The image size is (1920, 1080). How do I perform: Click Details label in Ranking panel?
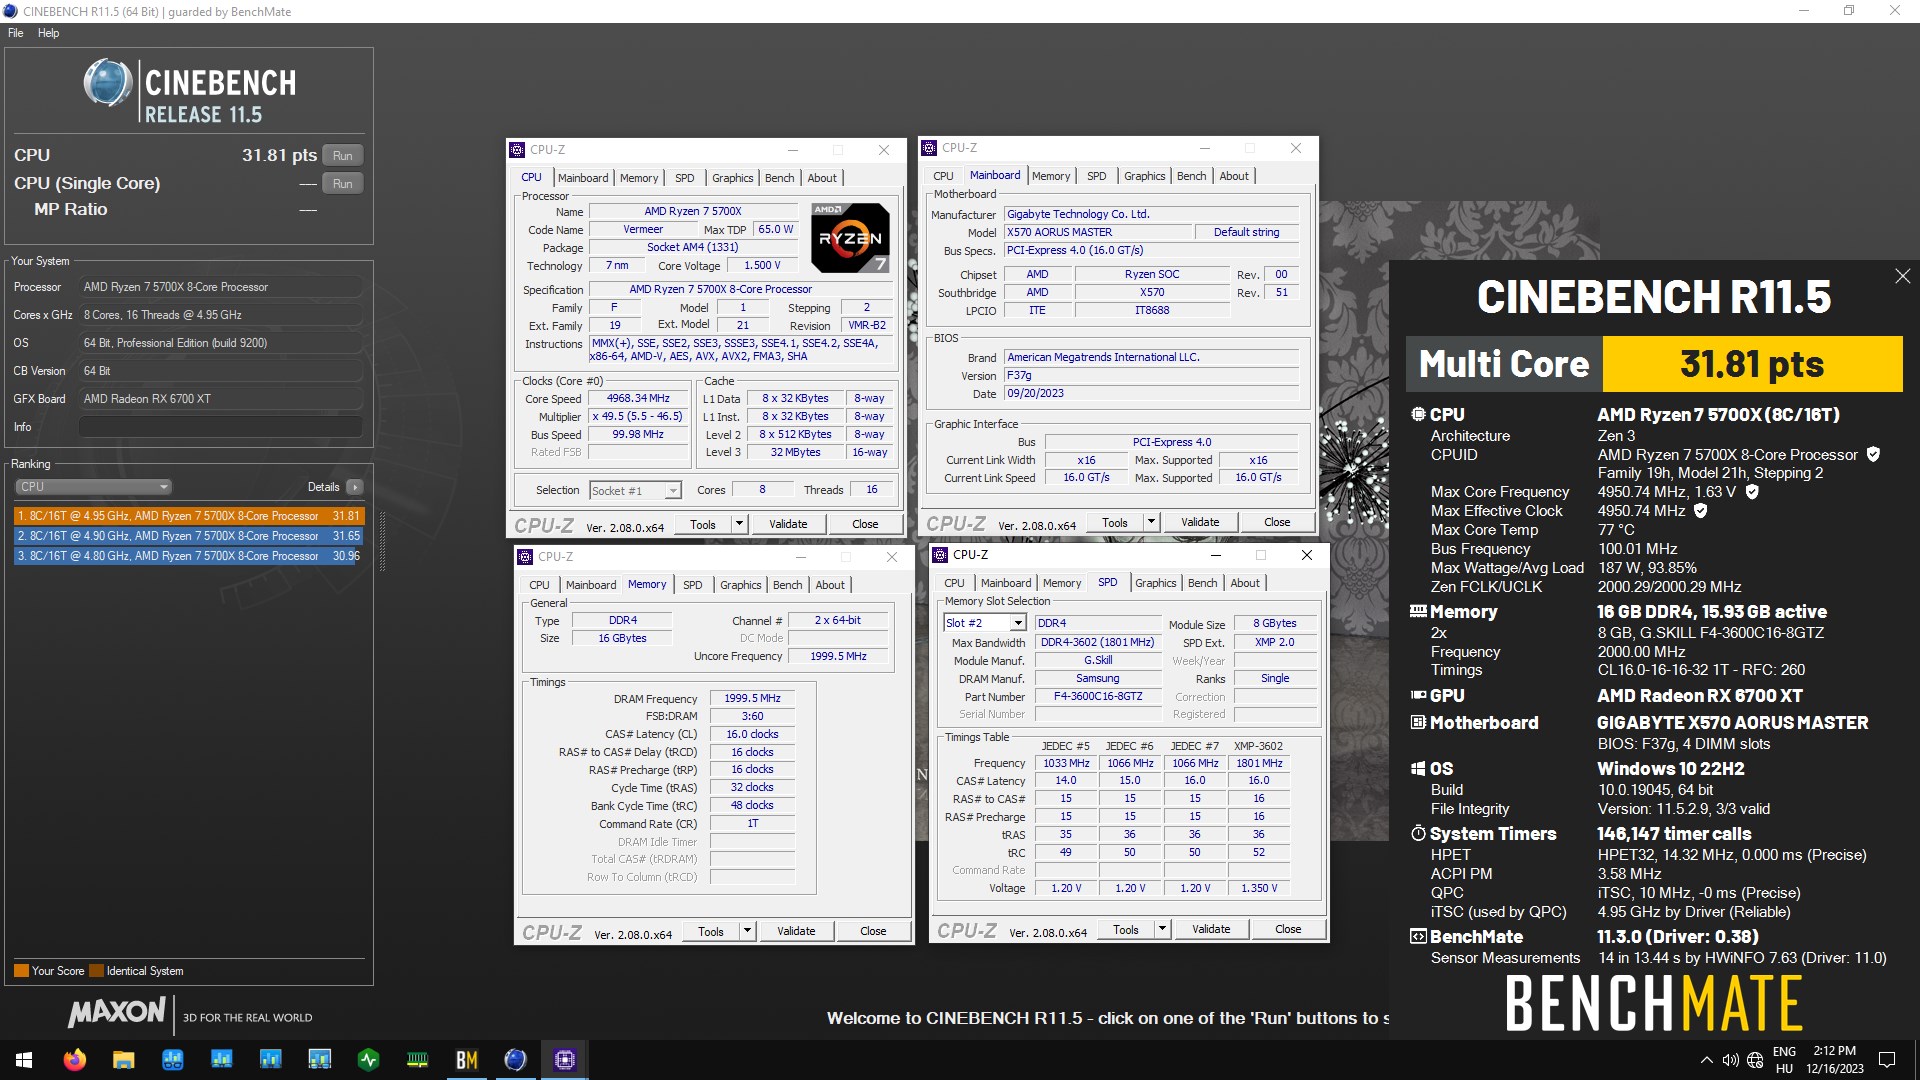click(323, 487)
